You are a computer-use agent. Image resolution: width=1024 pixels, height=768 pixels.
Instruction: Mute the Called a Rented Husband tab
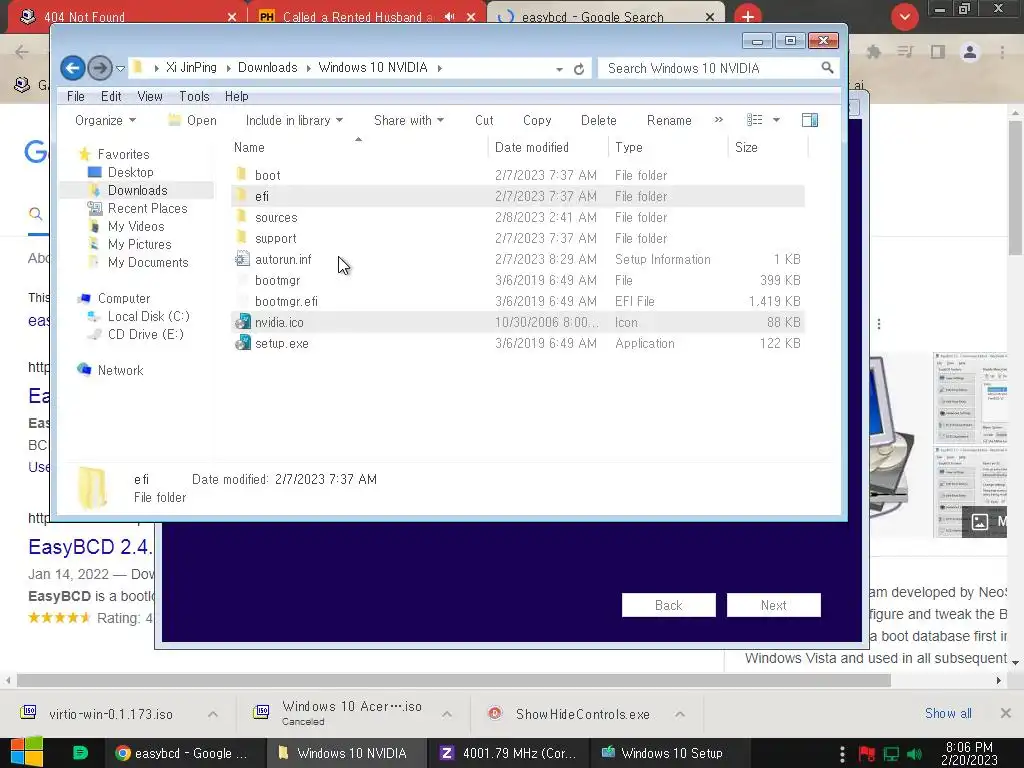[449, 16]
